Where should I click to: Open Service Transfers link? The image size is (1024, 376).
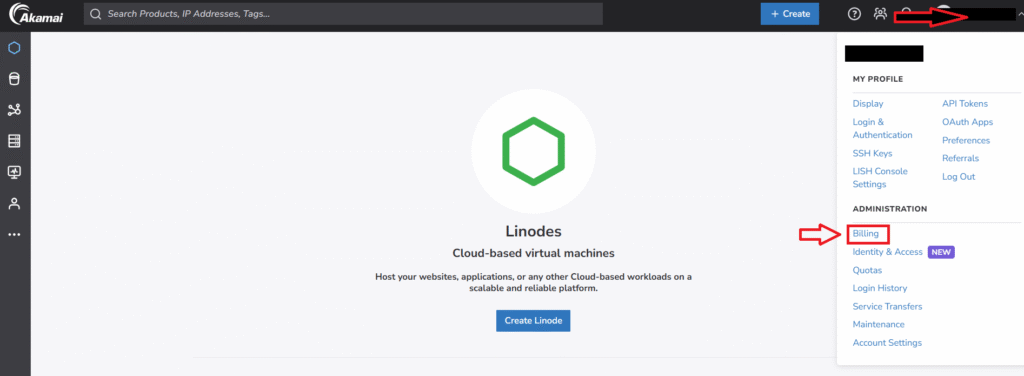(x=888, y=307)
